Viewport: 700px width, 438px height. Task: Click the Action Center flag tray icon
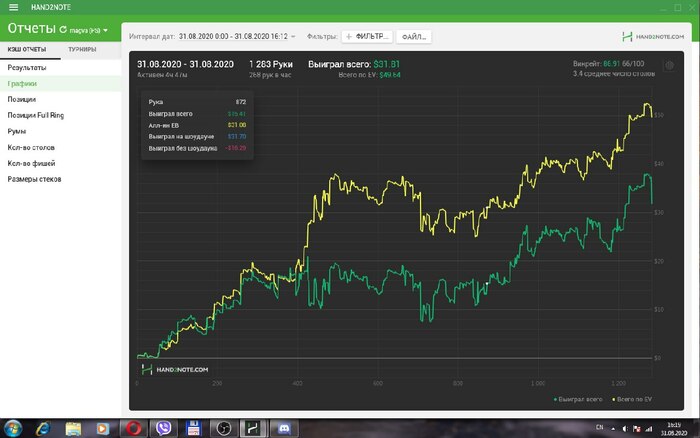pos(637,429)
